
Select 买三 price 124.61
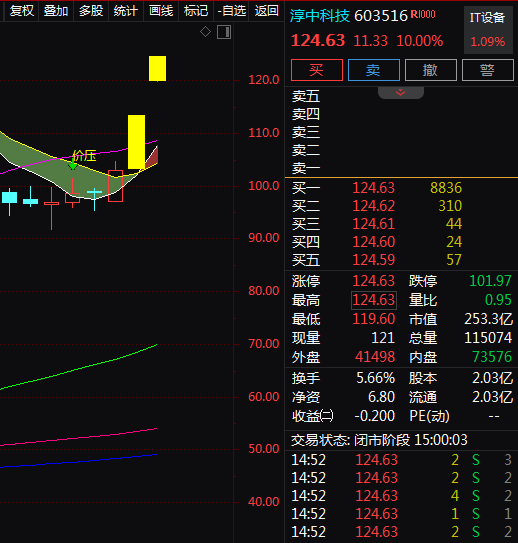374,224
